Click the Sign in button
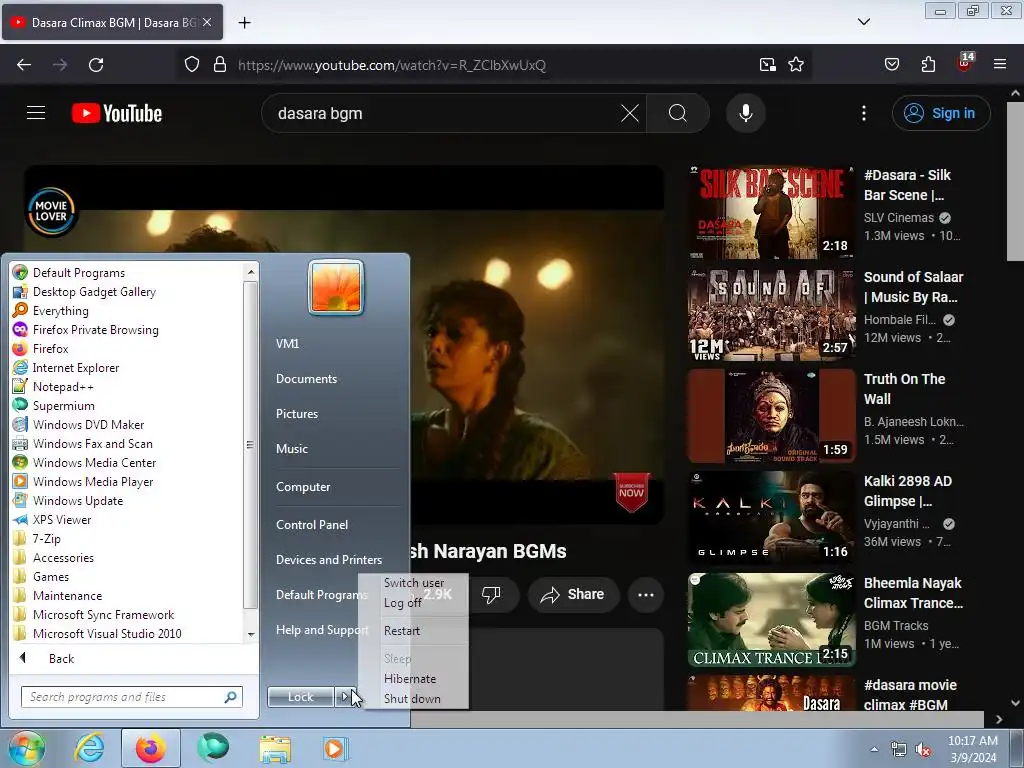The width and height of the screenshot is (1024, 768). tap(941, 113)
